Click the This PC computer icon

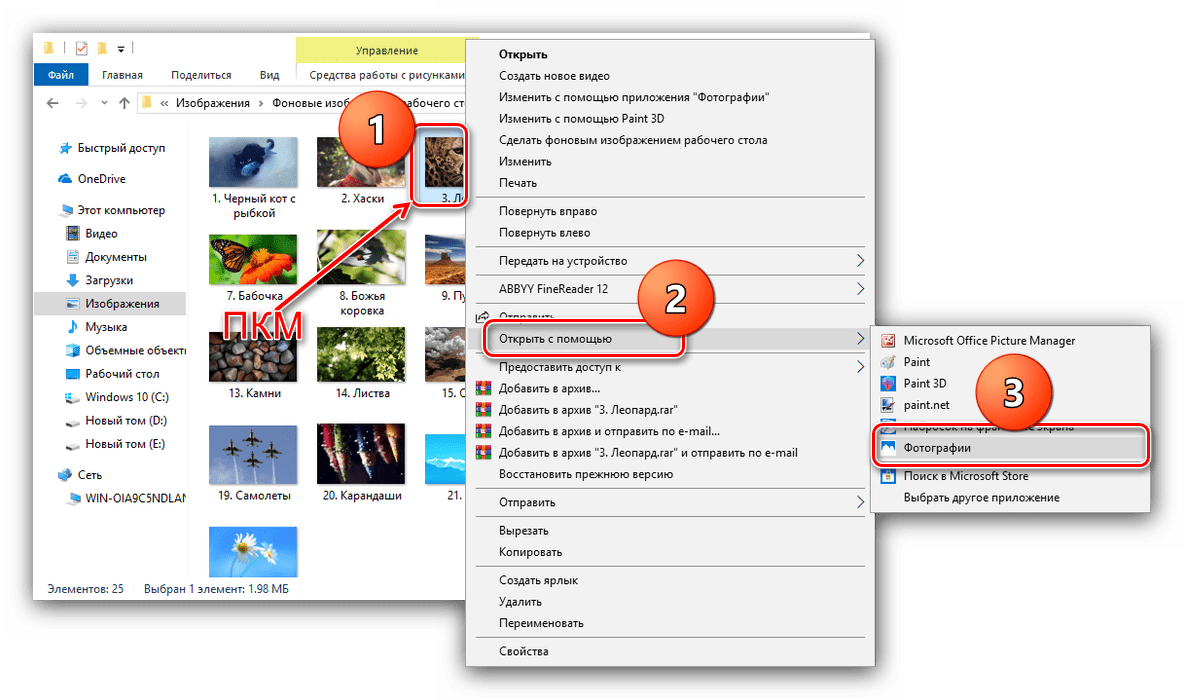66,210
